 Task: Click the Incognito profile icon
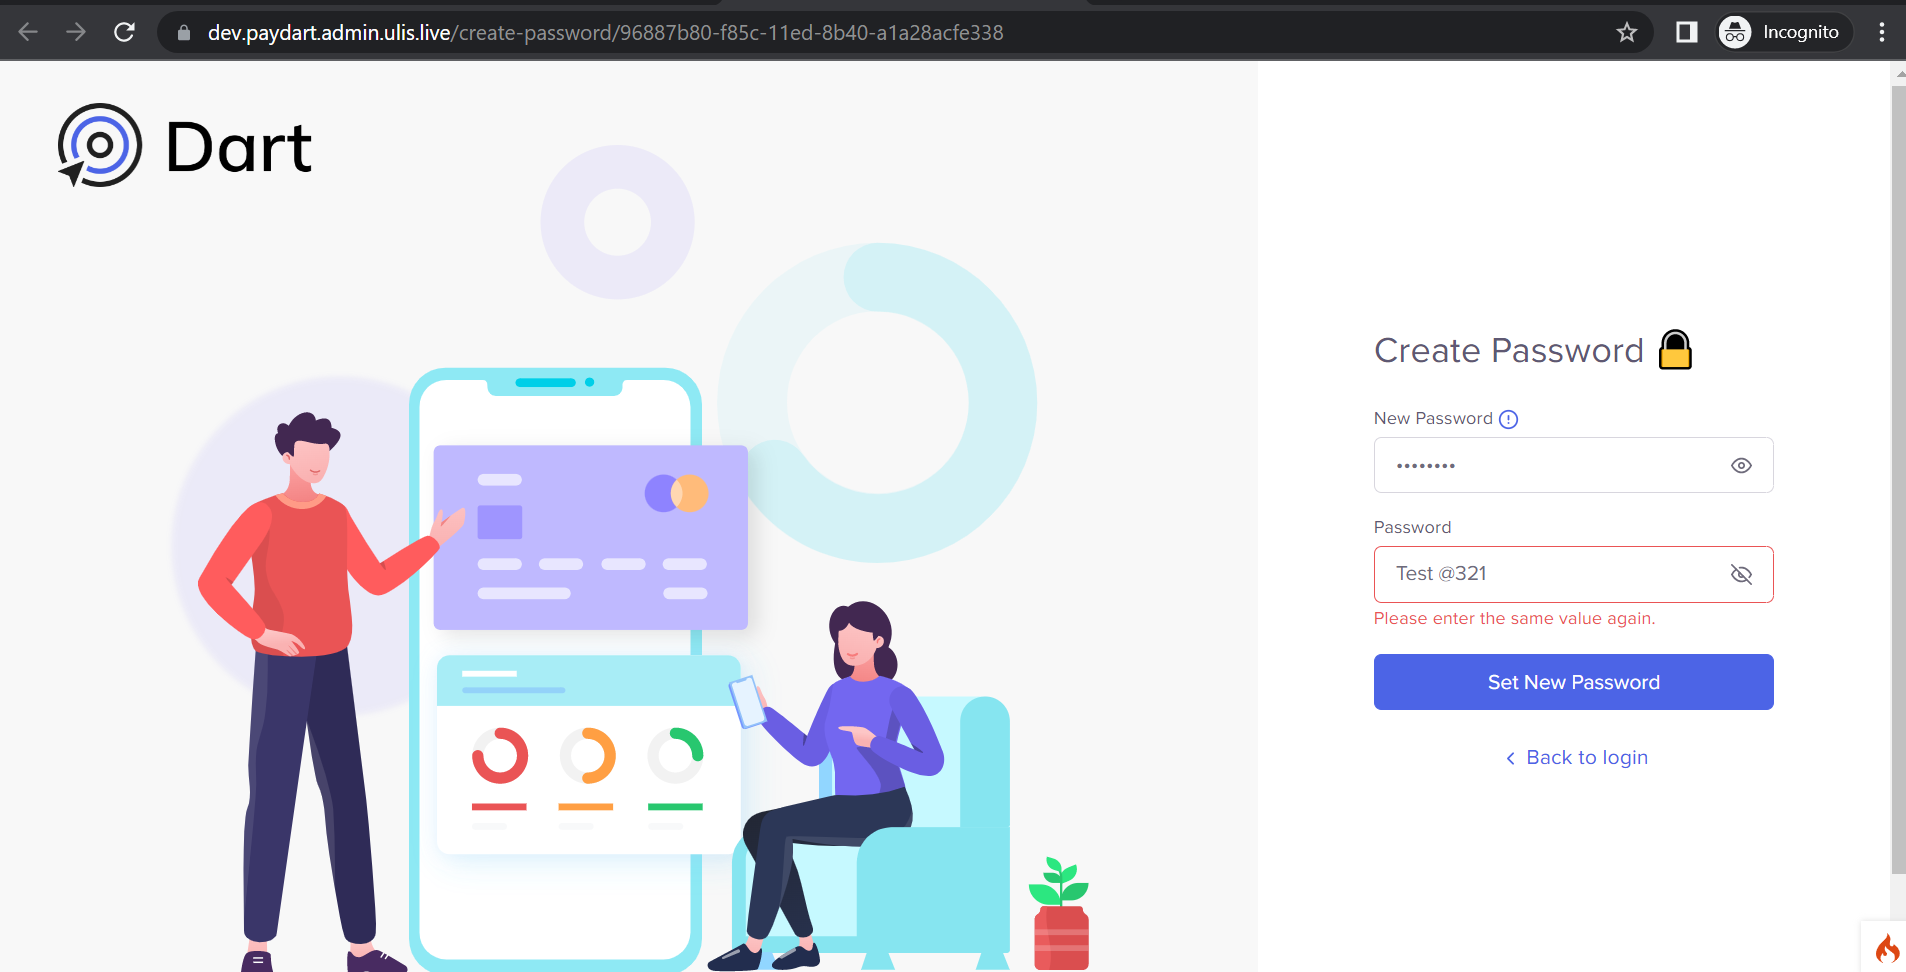[1735, 32]
